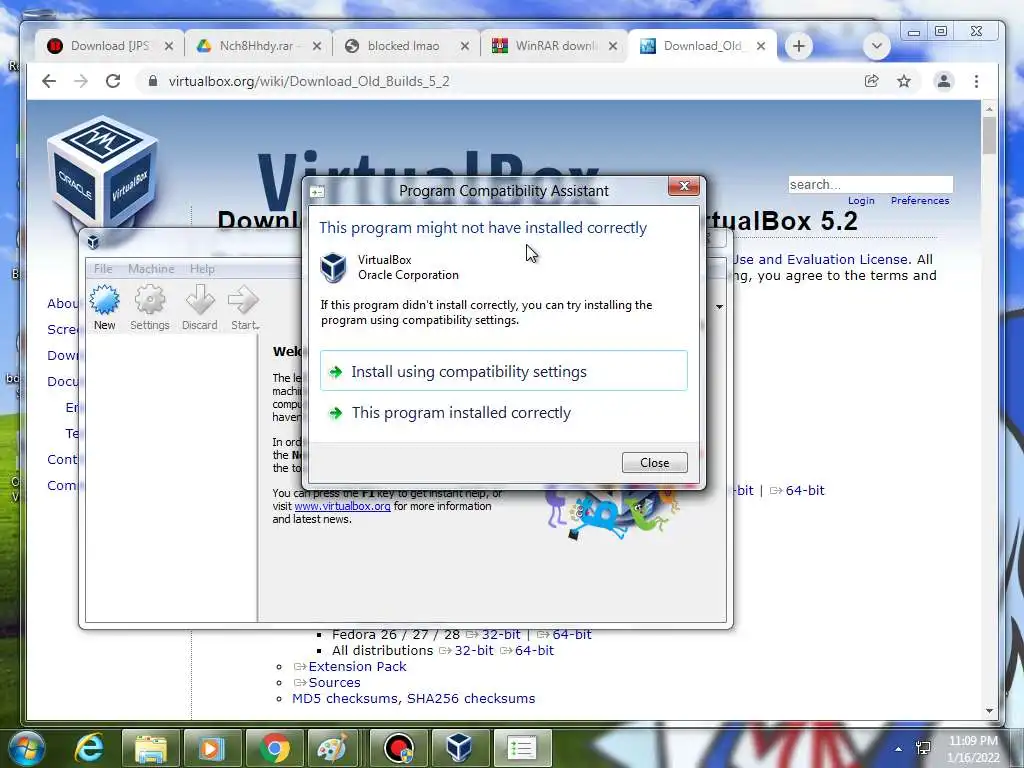
Task: Launch Internet Explorer from taskbar
Action: tap(89, 748)
